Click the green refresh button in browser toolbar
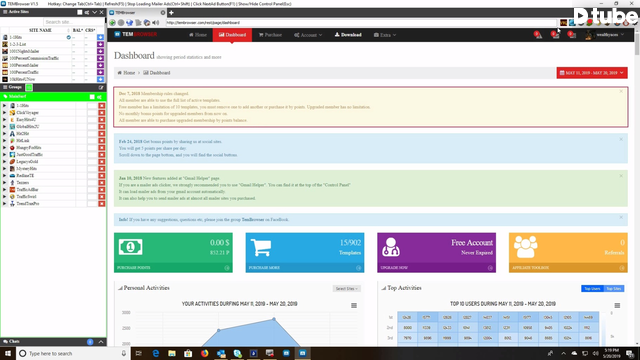This screenshot has width=640, height=360. click(112, 23)
